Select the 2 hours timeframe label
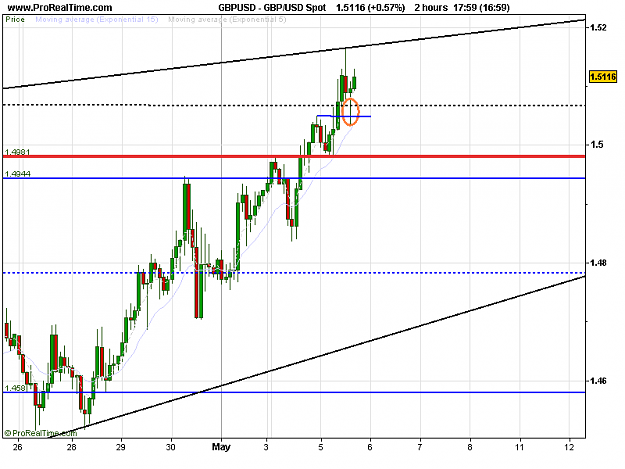Screen dimensions: 625x469 [431, 8]
